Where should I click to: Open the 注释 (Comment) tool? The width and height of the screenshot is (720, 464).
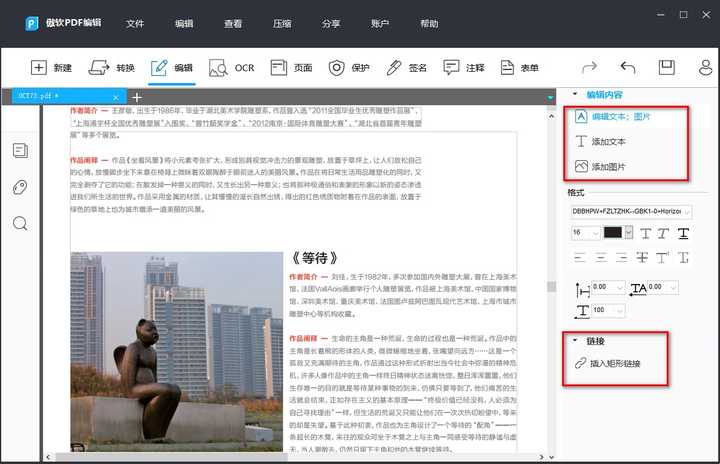463,68
